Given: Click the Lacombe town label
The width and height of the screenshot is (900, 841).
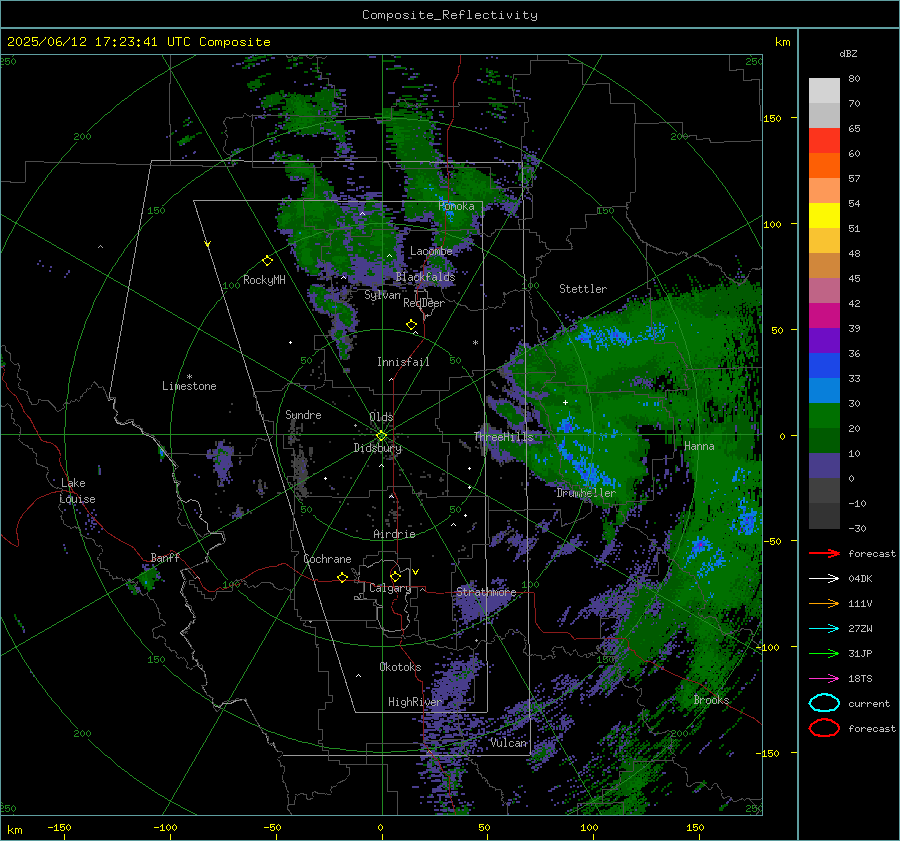Looking at the screenshot, I should [x=431, y=251].
